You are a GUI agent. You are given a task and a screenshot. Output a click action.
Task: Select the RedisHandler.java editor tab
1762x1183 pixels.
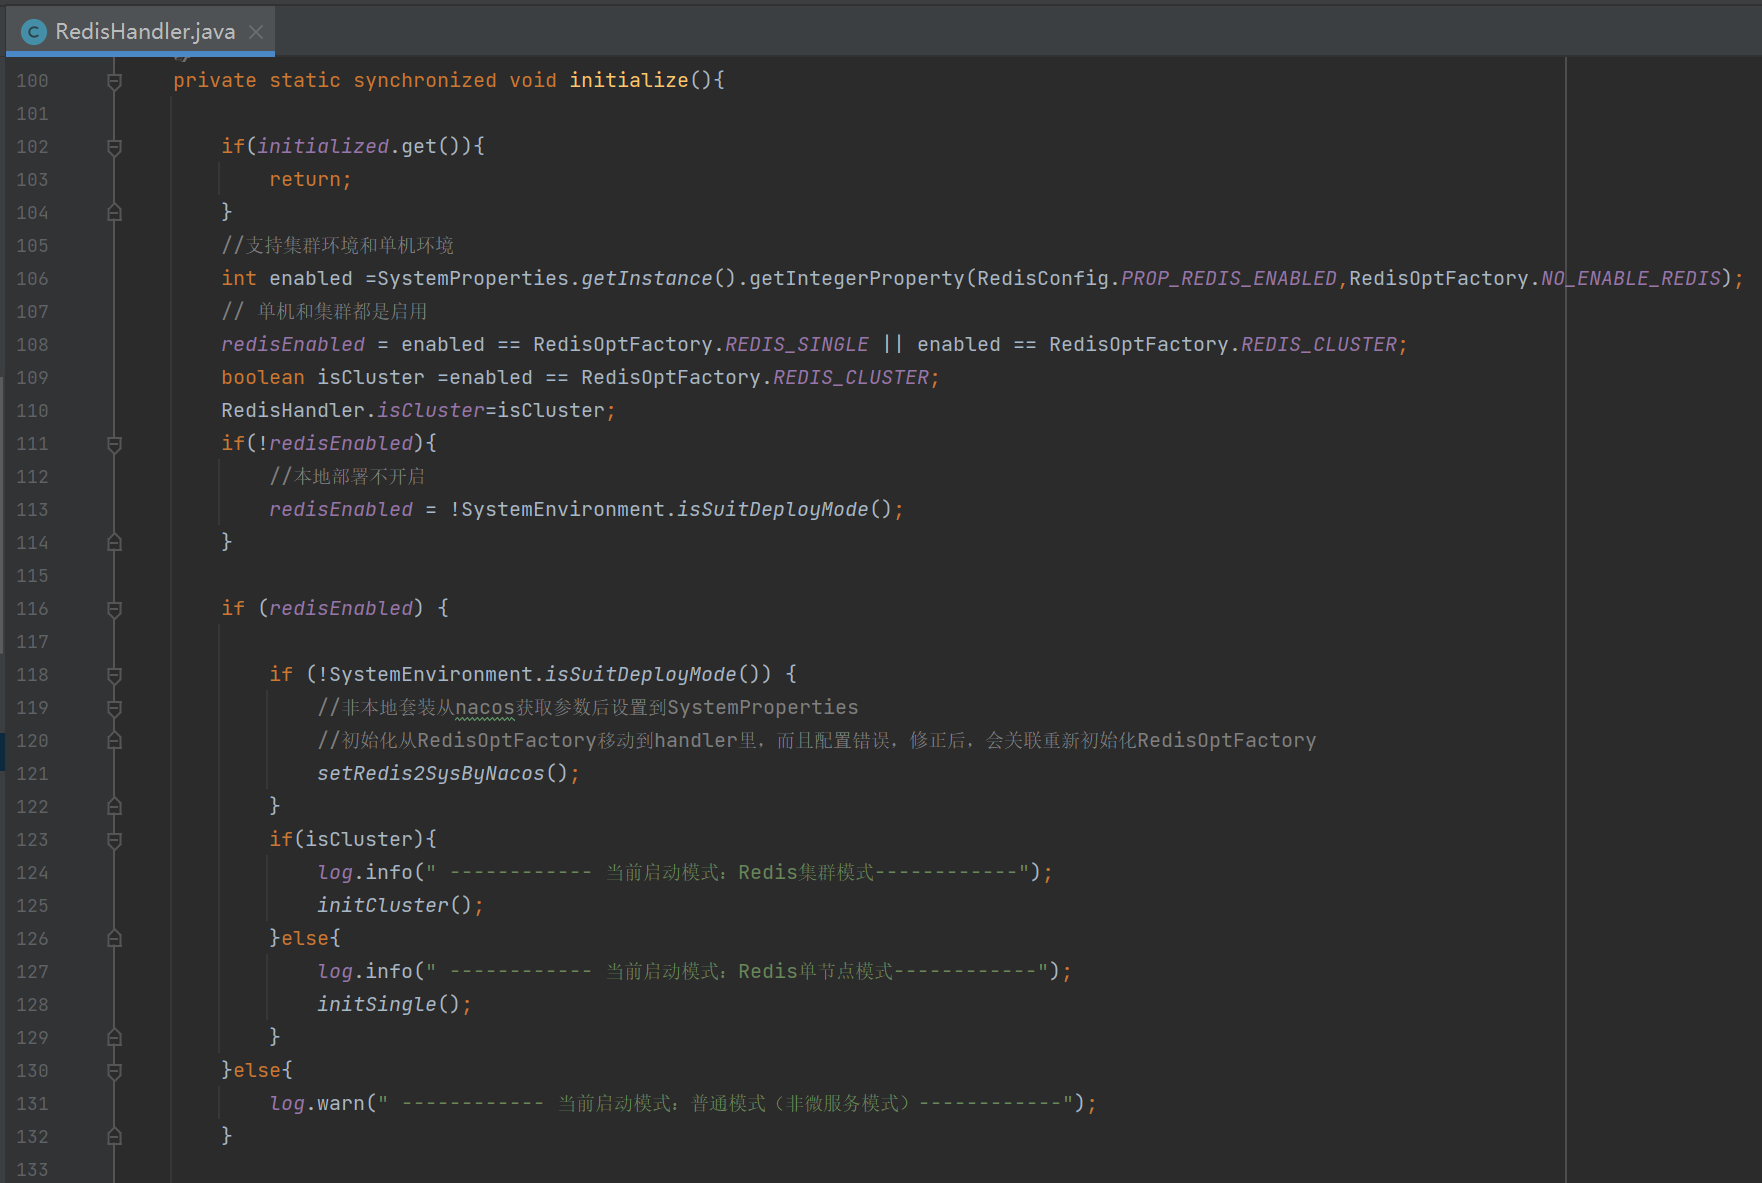145,32
